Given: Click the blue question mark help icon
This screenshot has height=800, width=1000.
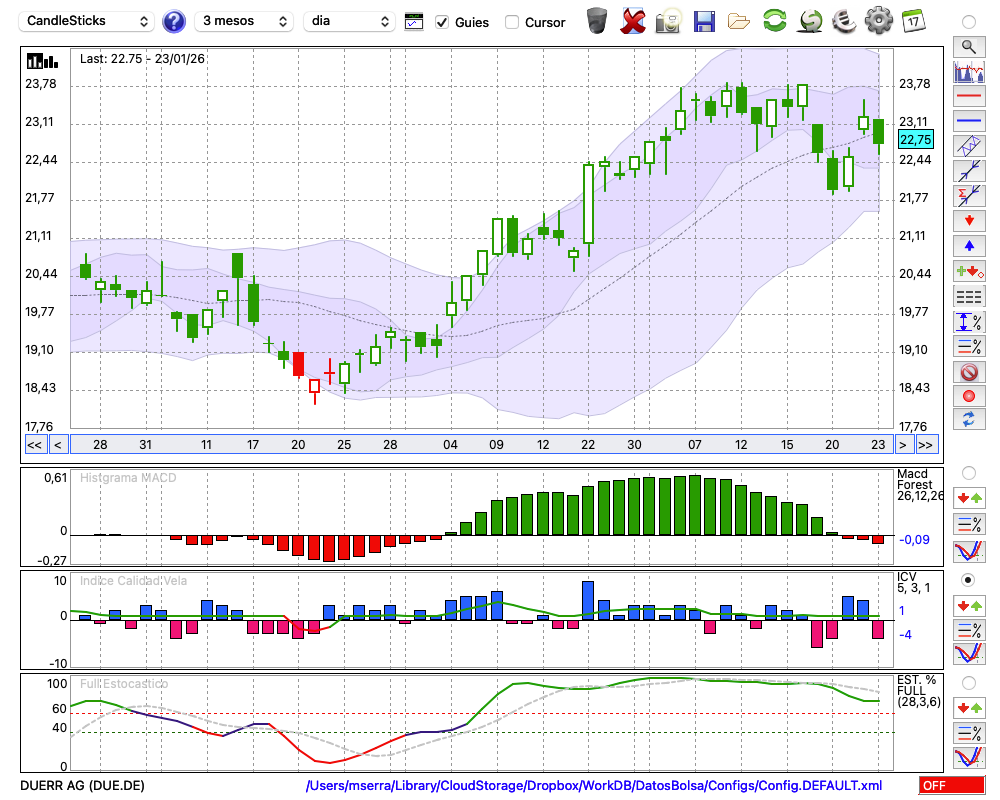Looking at the screenshot, I should [x=174, y=21].
